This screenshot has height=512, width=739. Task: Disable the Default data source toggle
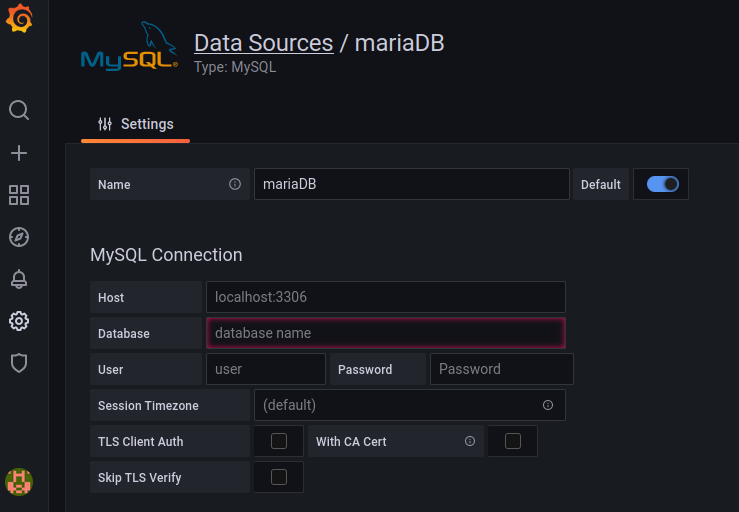(663, 184)
